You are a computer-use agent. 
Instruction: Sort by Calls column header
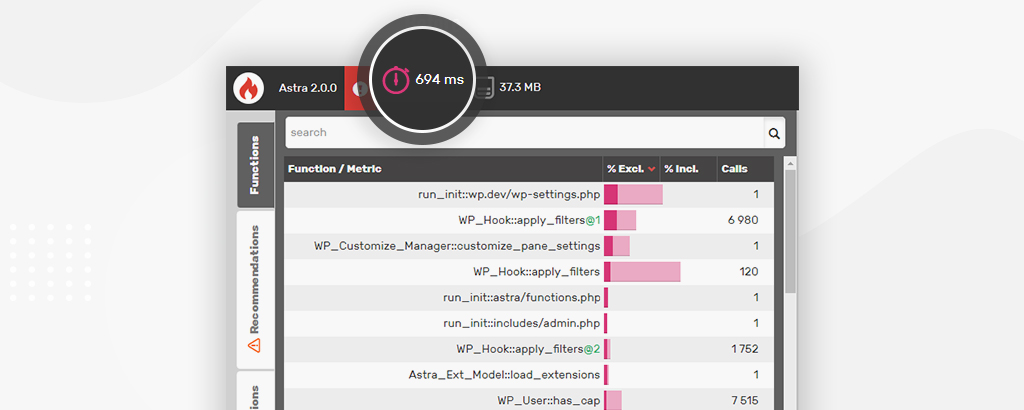pos(745,169)
